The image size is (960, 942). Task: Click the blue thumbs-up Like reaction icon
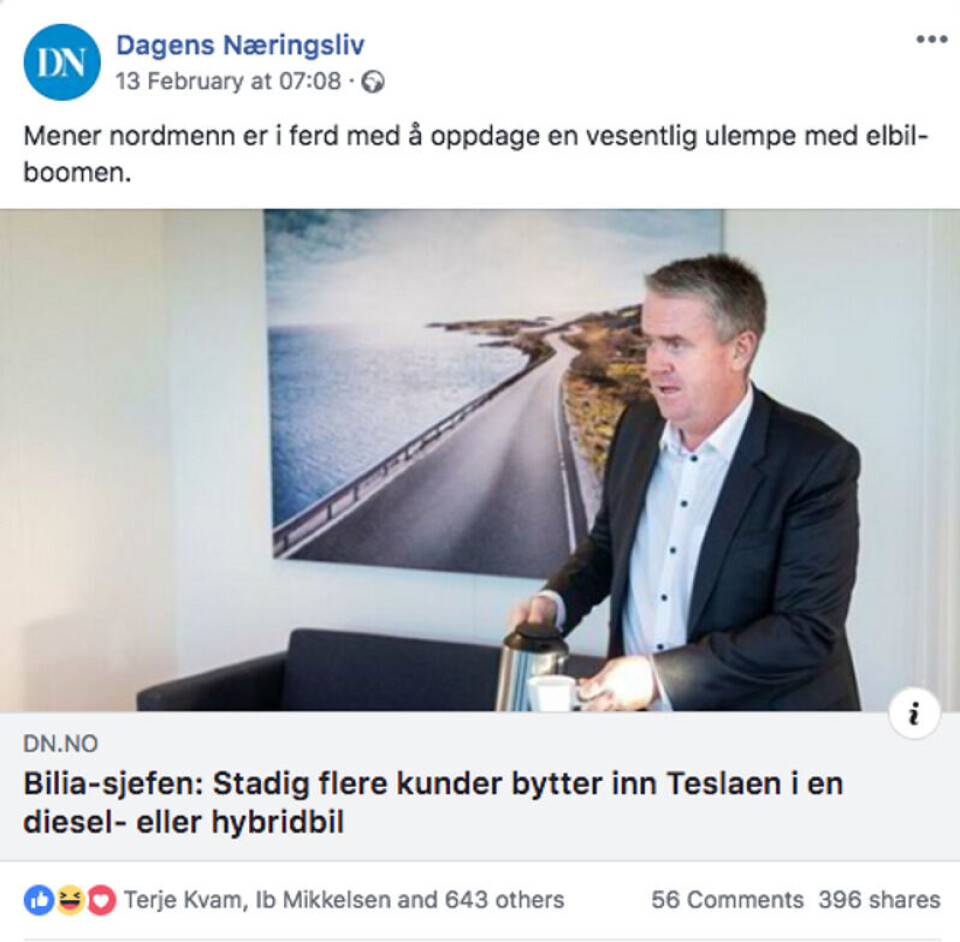(39, 900)
